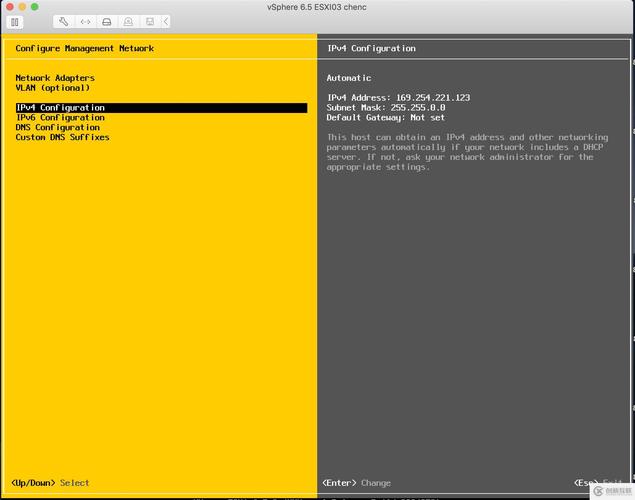Click the floppy disk toolbar icon
The image size is (635, 500).
(x=149, y=21)
